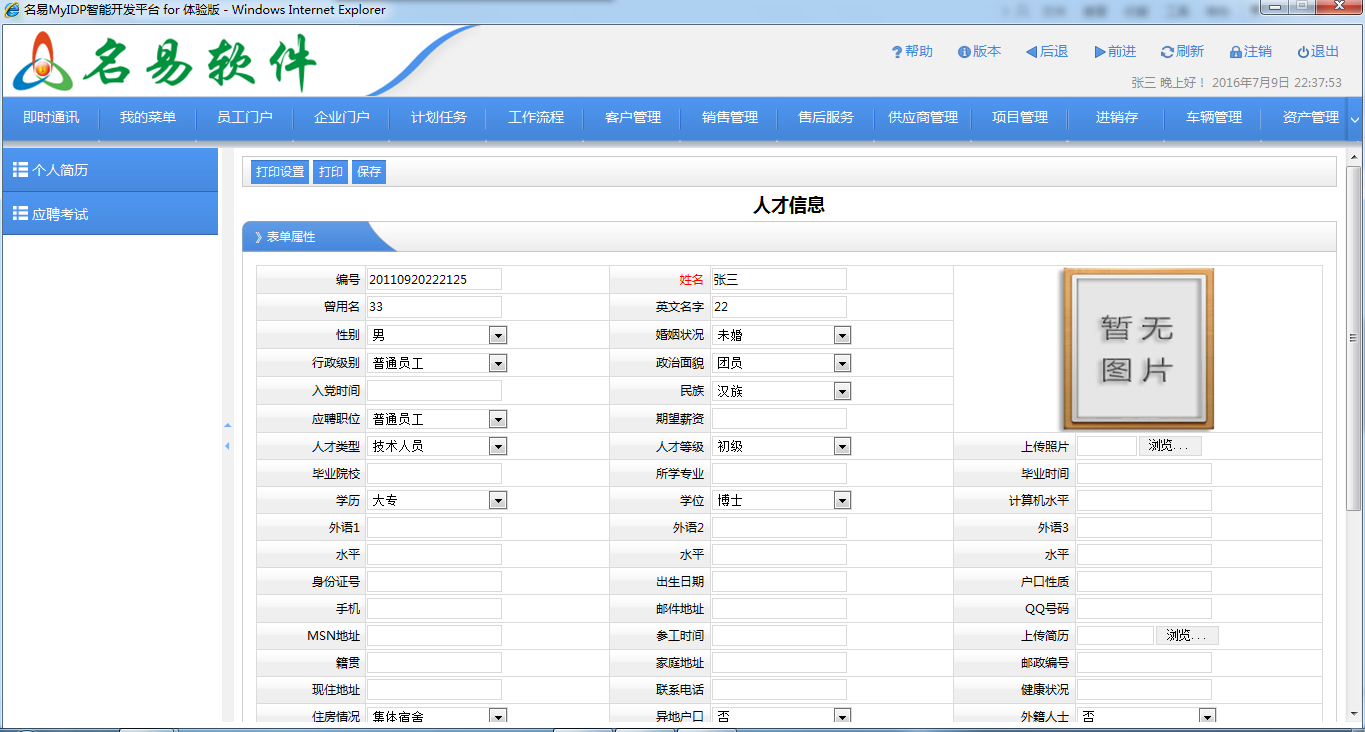Open the 婚姻状况 dropdown

[842, 335]
